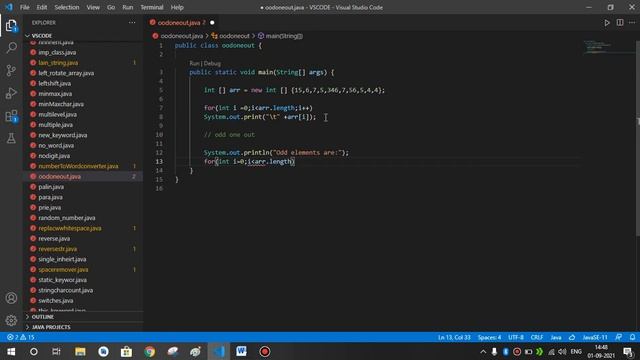Screen dimensions: 640x360
Task: Open the File menu
Action: (24, 7)
